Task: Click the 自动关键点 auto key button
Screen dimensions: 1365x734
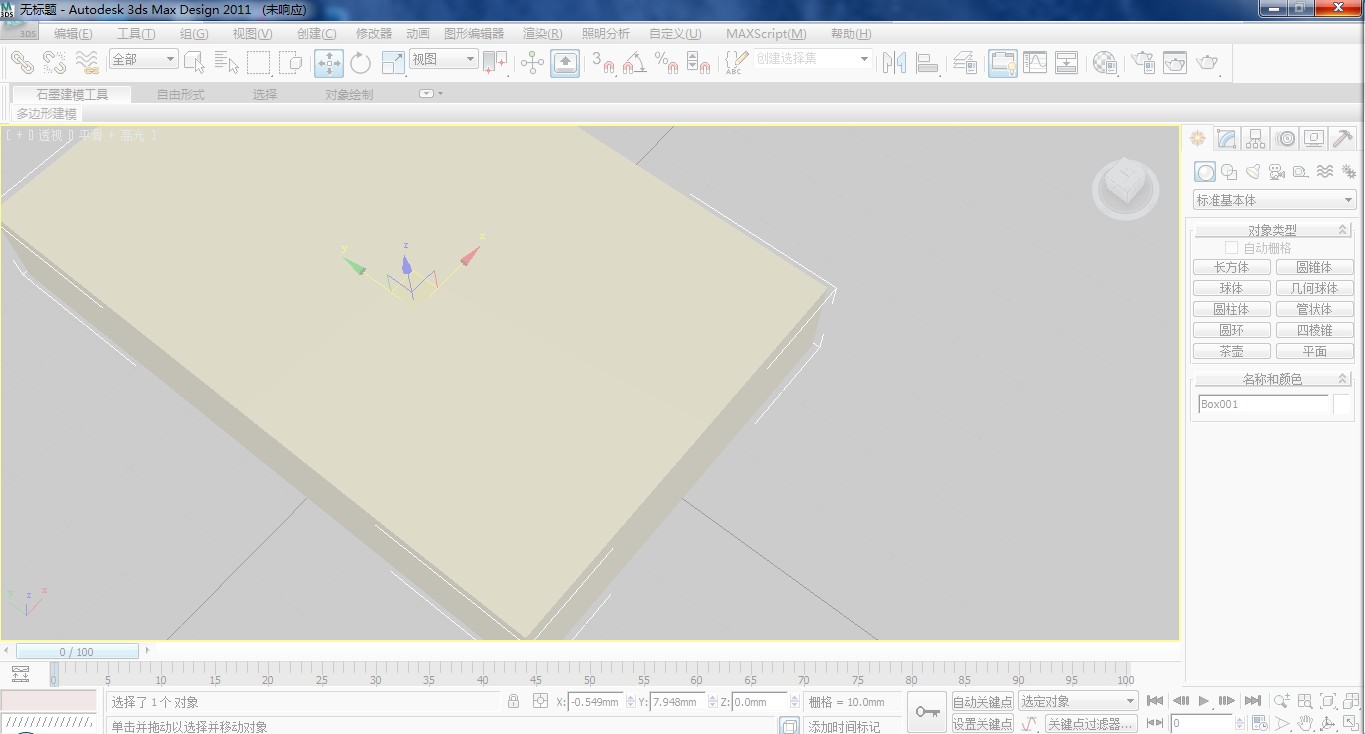Action: [x=983, y=702]
